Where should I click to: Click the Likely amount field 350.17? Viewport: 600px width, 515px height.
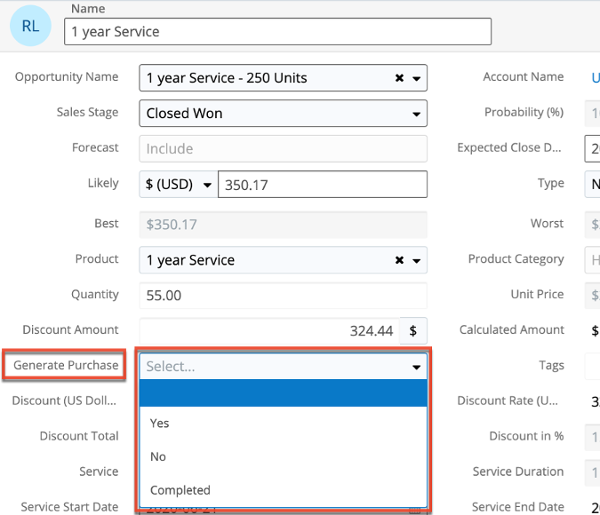point(321,185)
